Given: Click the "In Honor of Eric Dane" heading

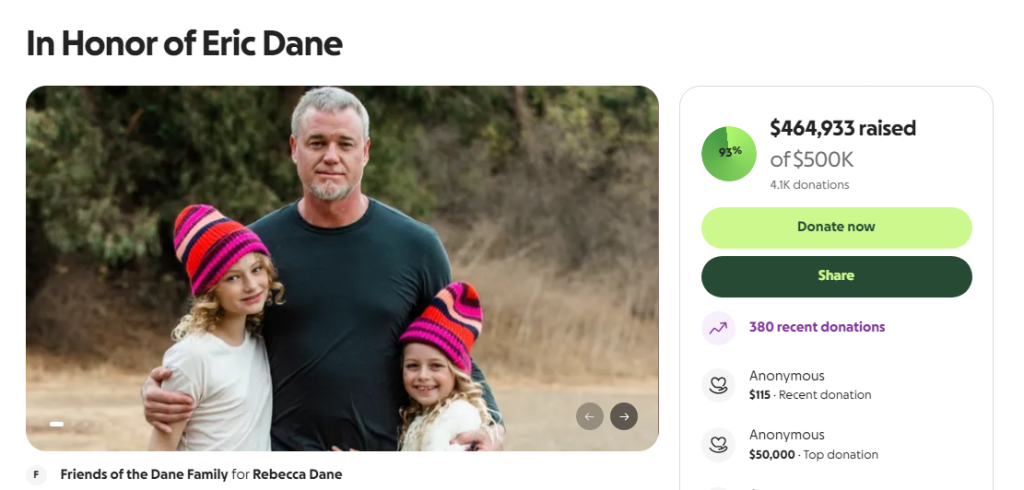Looking at the screenshot, I should (x=184, y=44).
